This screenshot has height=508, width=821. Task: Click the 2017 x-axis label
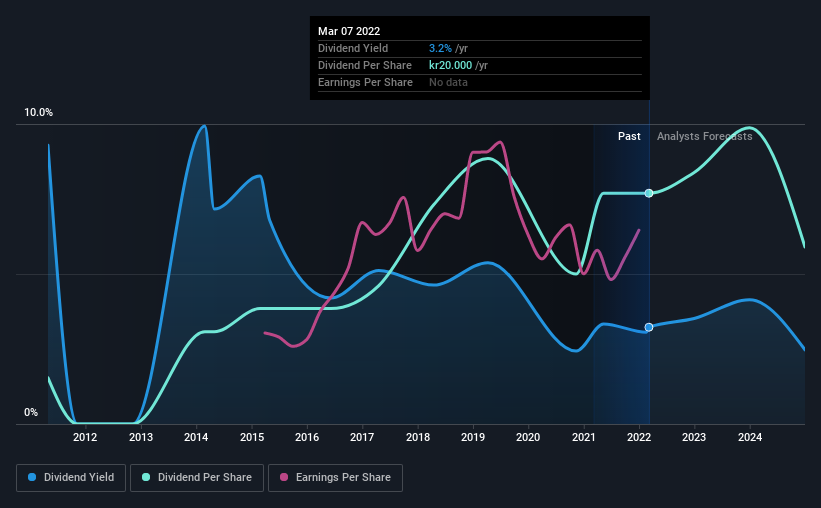click(x=362, y=437)
